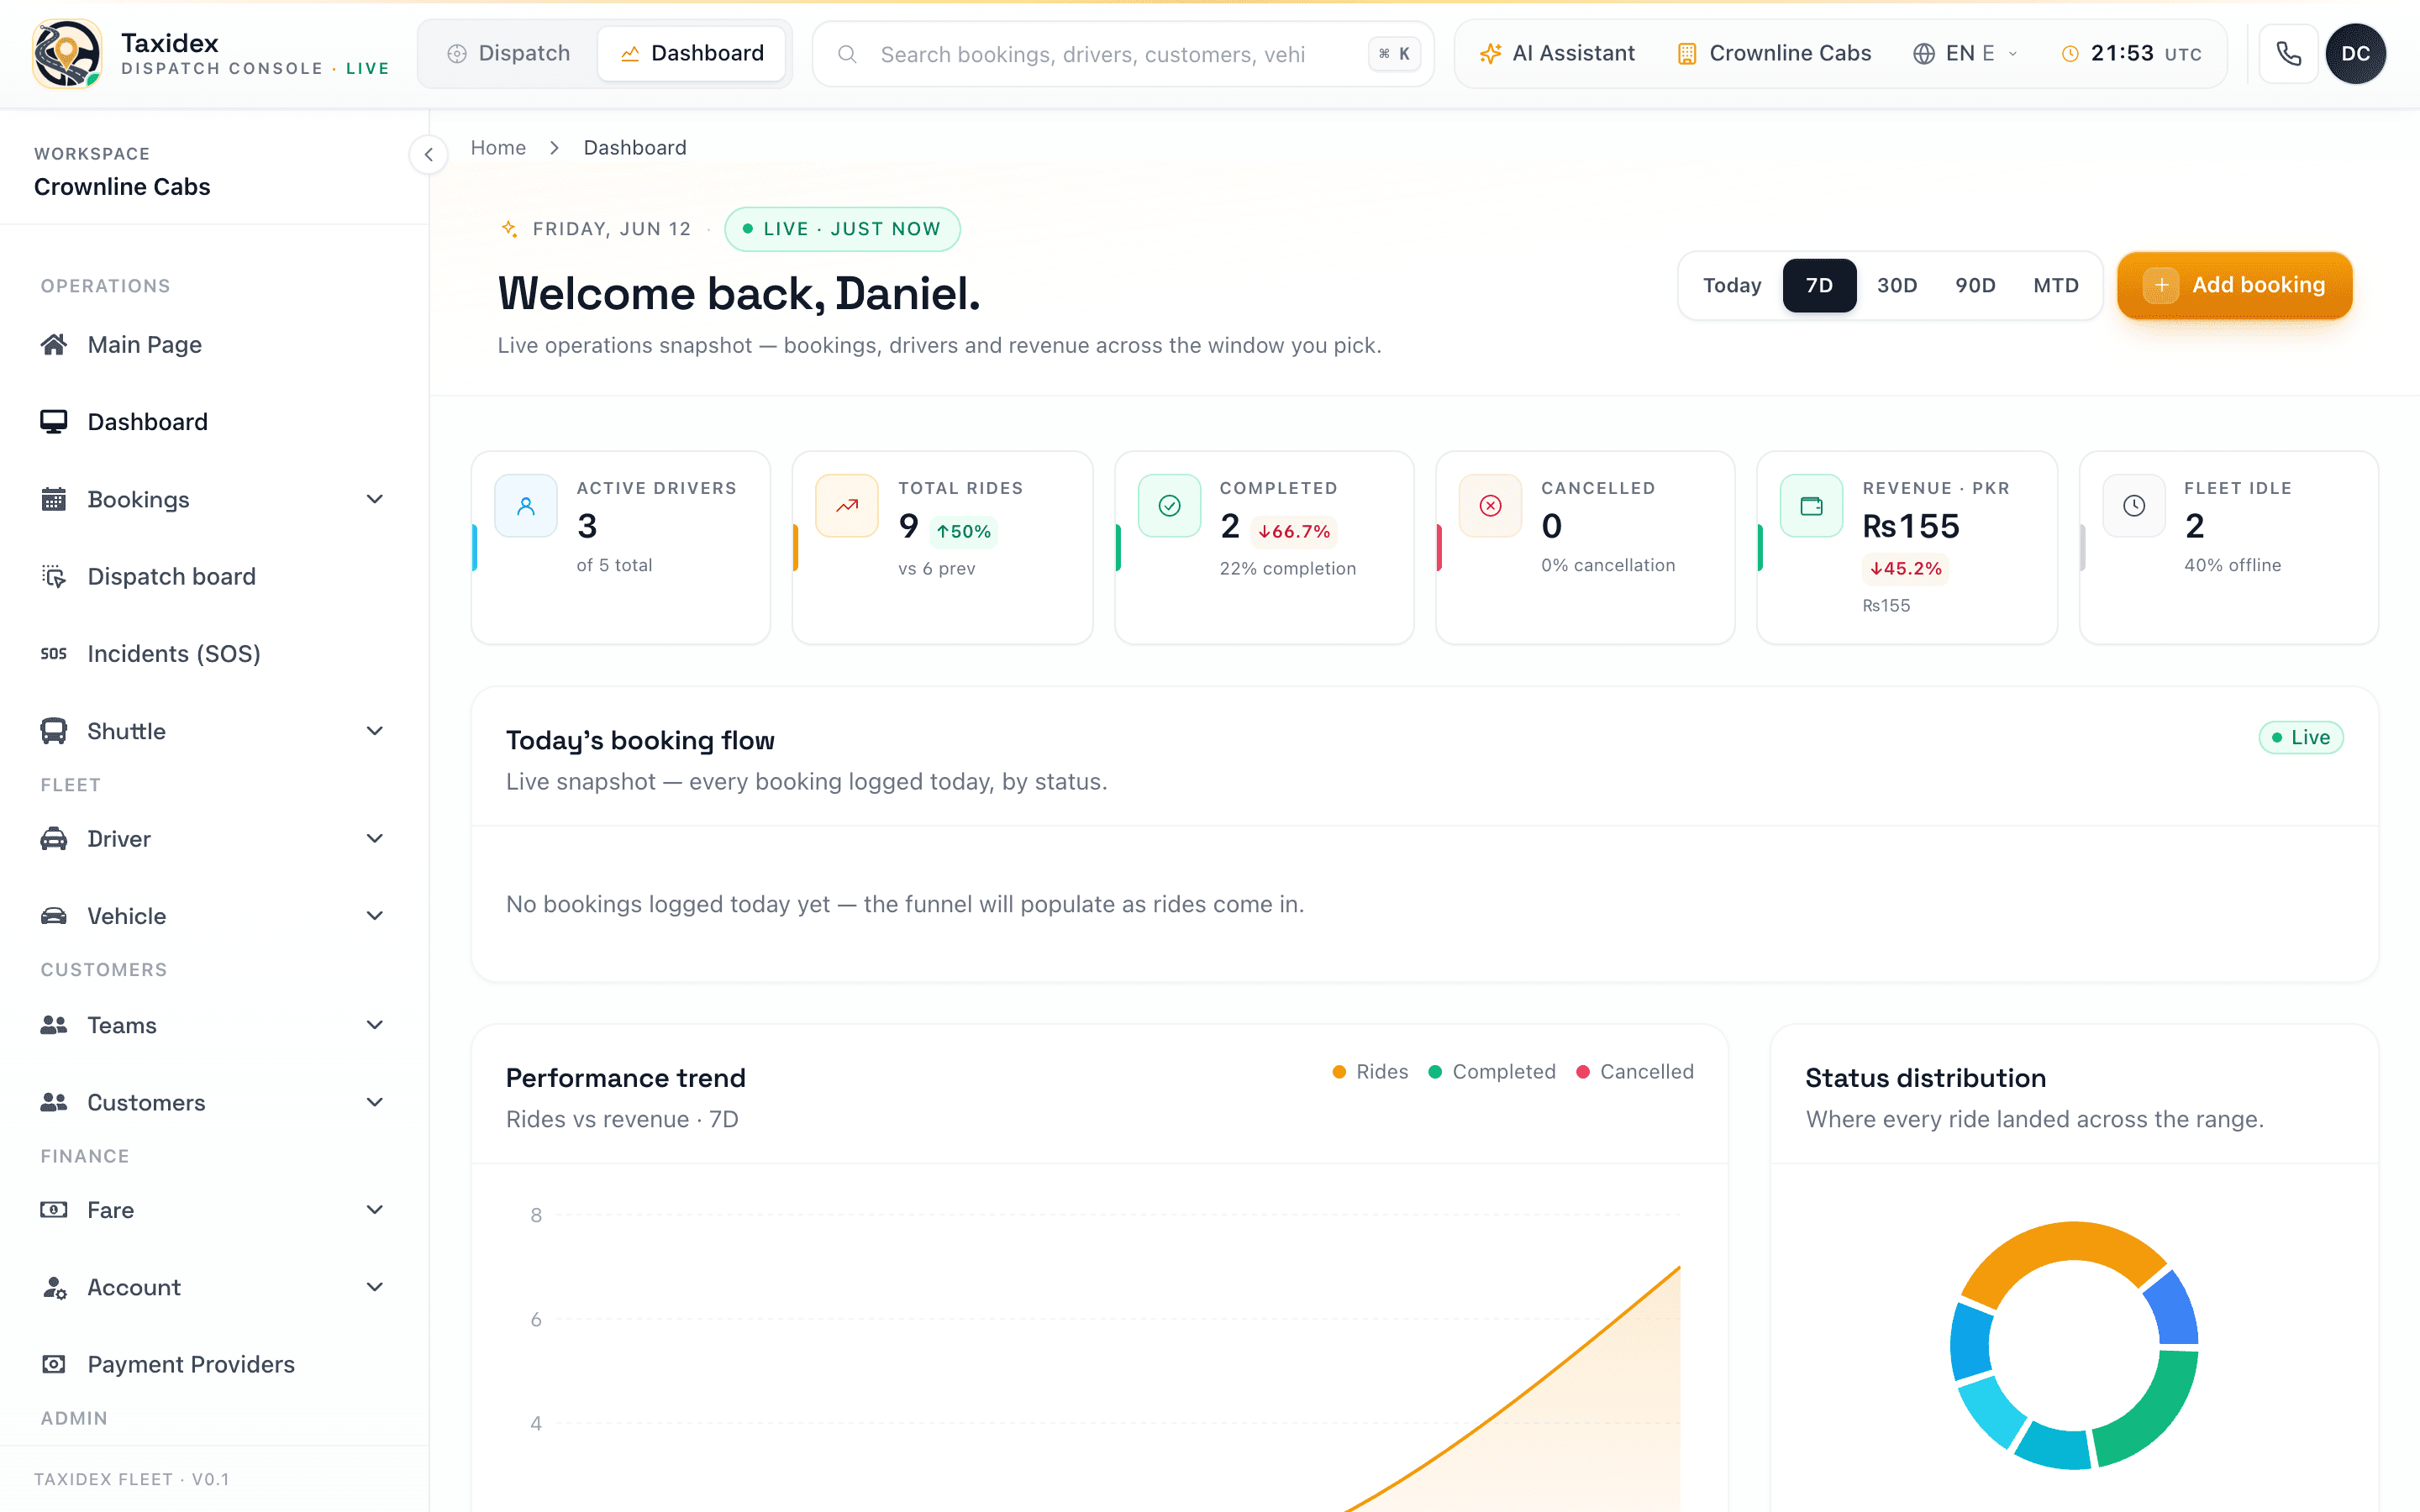
Task: Click the Crownline Cabs company button
Action: [x=1773, y=54]
